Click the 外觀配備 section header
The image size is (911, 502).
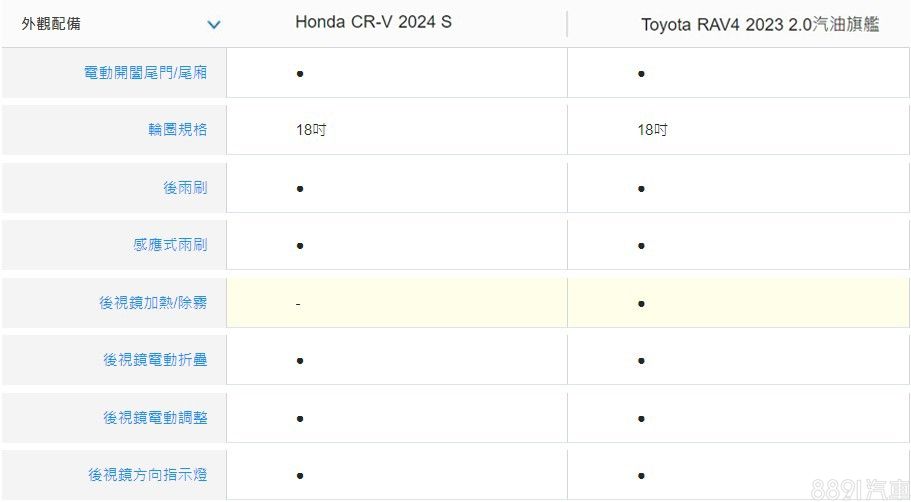[x=51, y=24]
